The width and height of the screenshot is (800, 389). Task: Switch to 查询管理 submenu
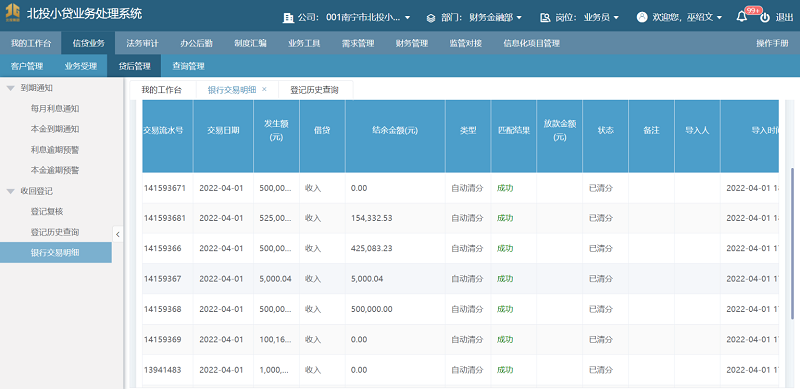click(x=188, y=66)
